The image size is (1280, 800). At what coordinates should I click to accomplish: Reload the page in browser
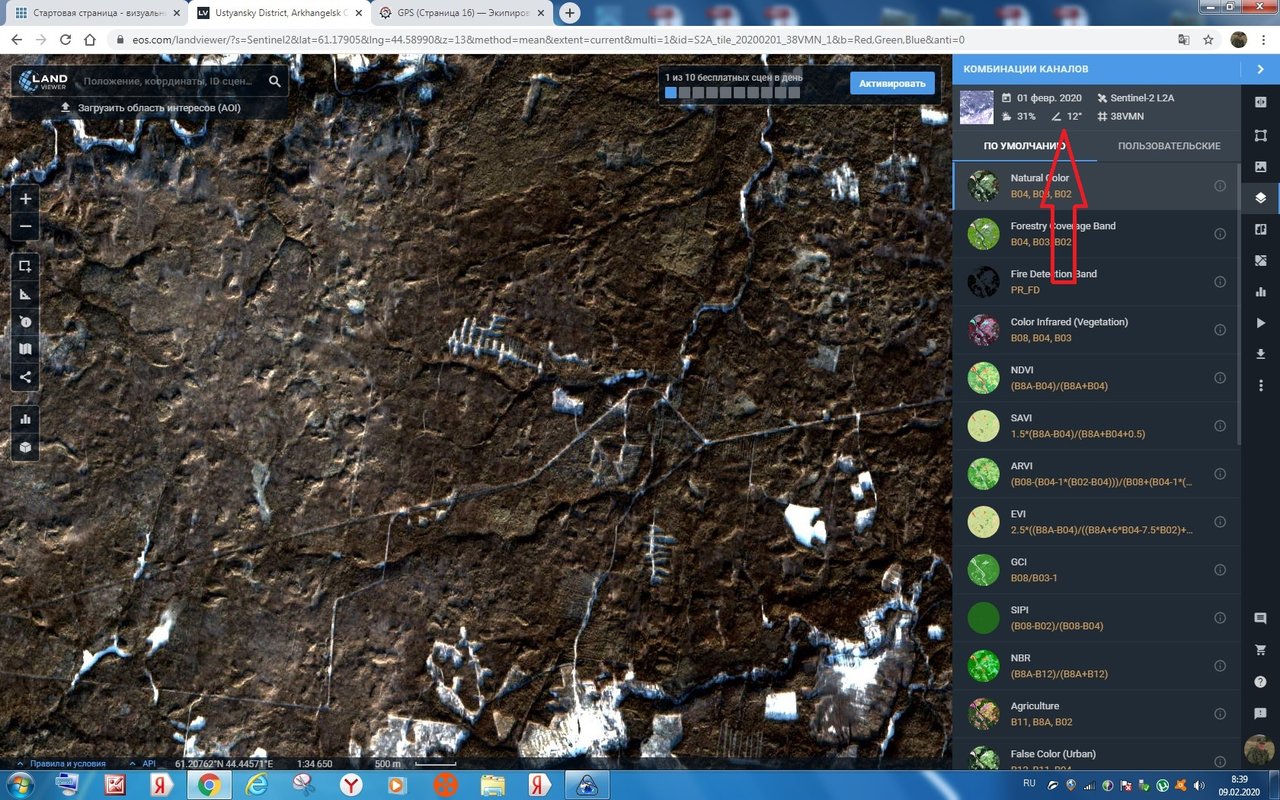coord(65,40)
